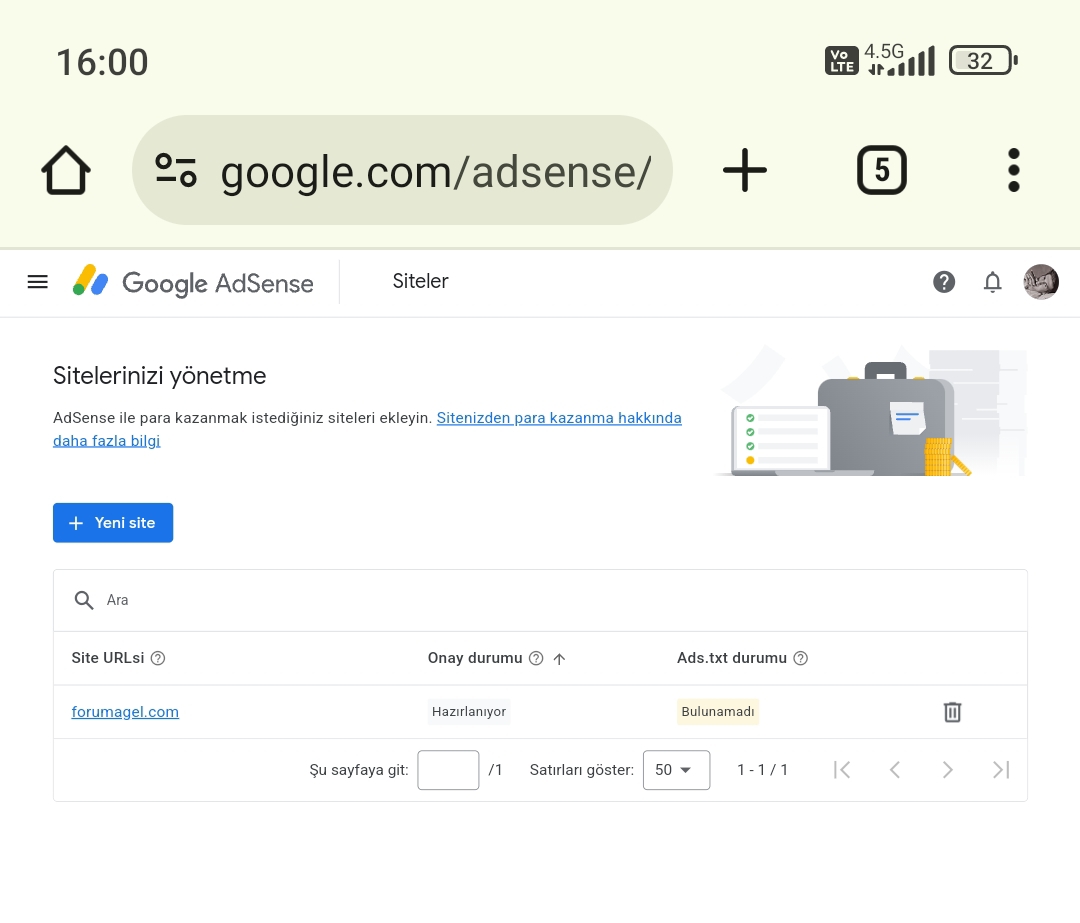Go to previous page chevron

[895, 770]
